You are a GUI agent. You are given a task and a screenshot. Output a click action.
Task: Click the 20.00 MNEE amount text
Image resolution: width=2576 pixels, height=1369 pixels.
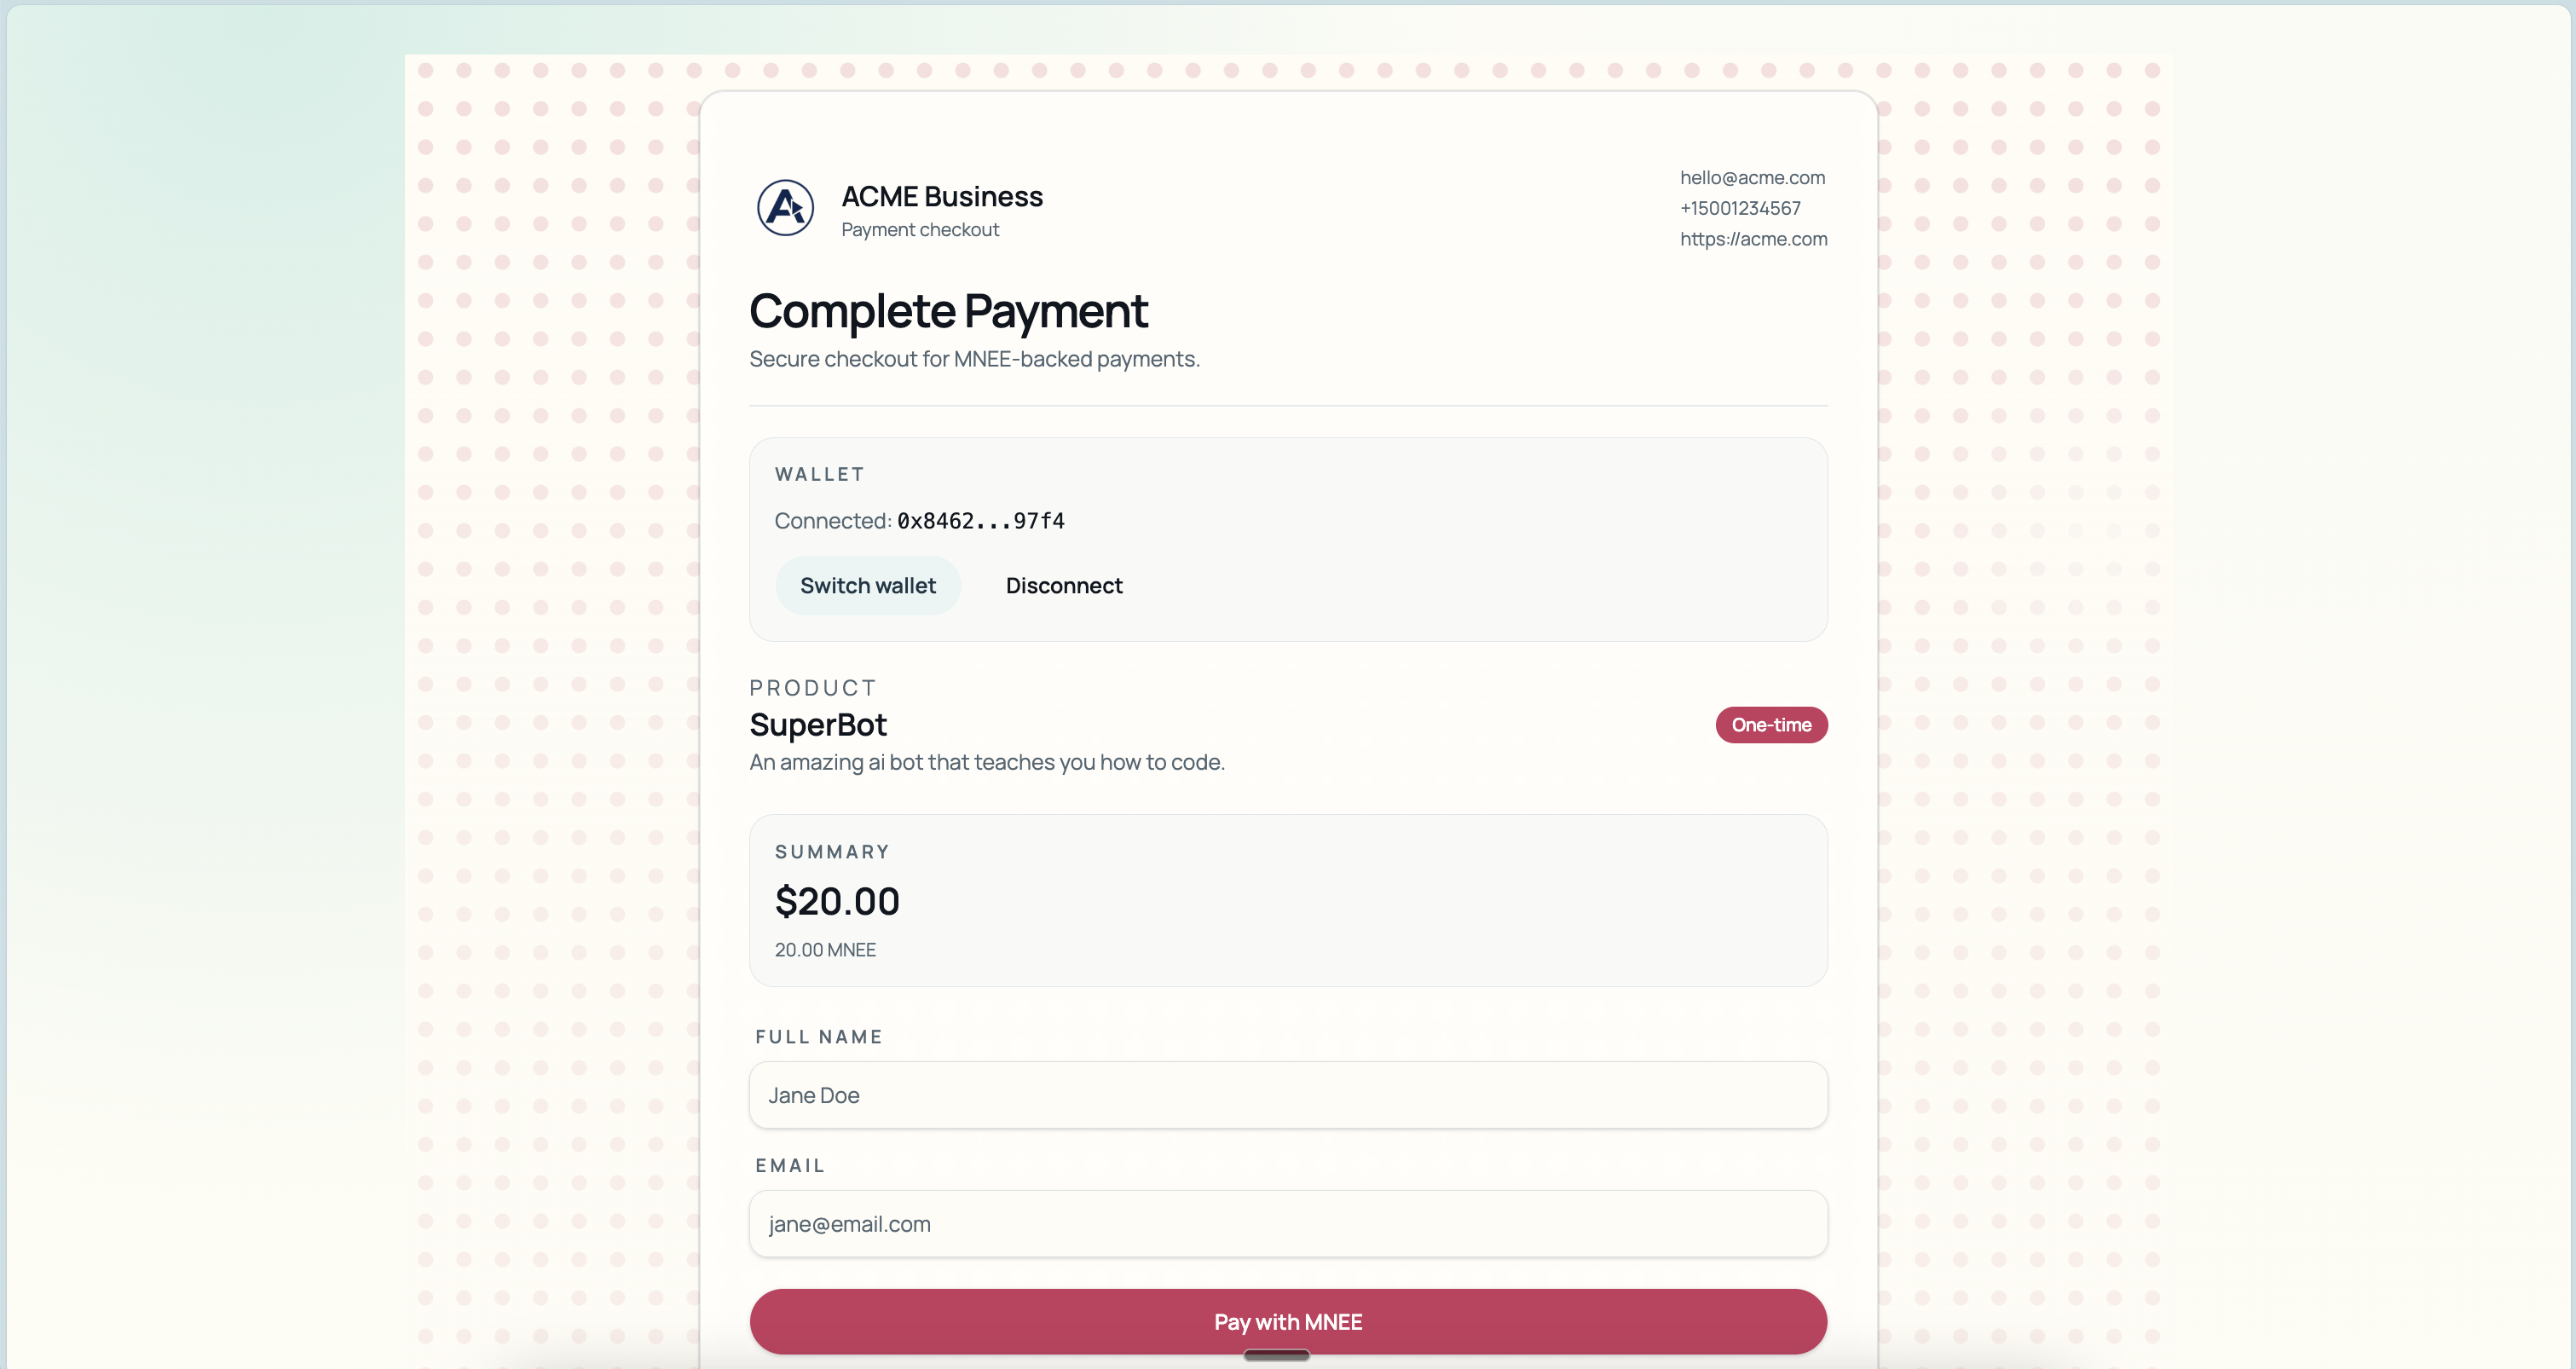[825, 950]
